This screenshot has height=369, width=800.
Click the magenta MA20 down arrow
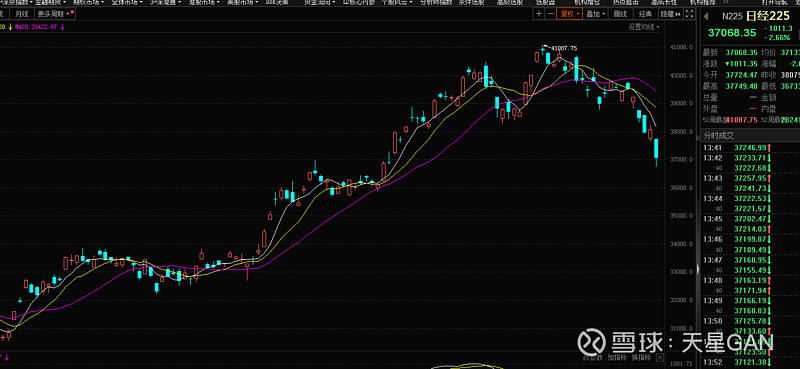click(62, 27)
